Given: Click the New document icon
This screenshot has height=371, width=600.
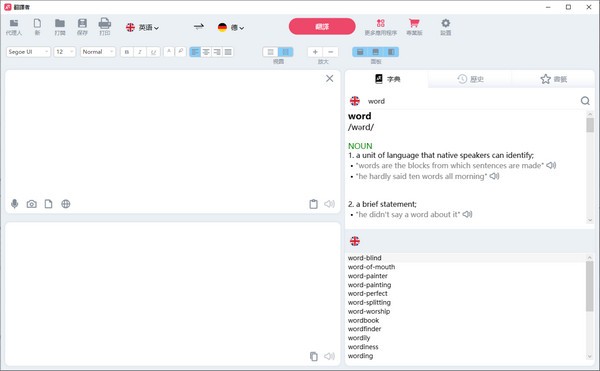Looking at the screenshot, I should pos(37,23).
